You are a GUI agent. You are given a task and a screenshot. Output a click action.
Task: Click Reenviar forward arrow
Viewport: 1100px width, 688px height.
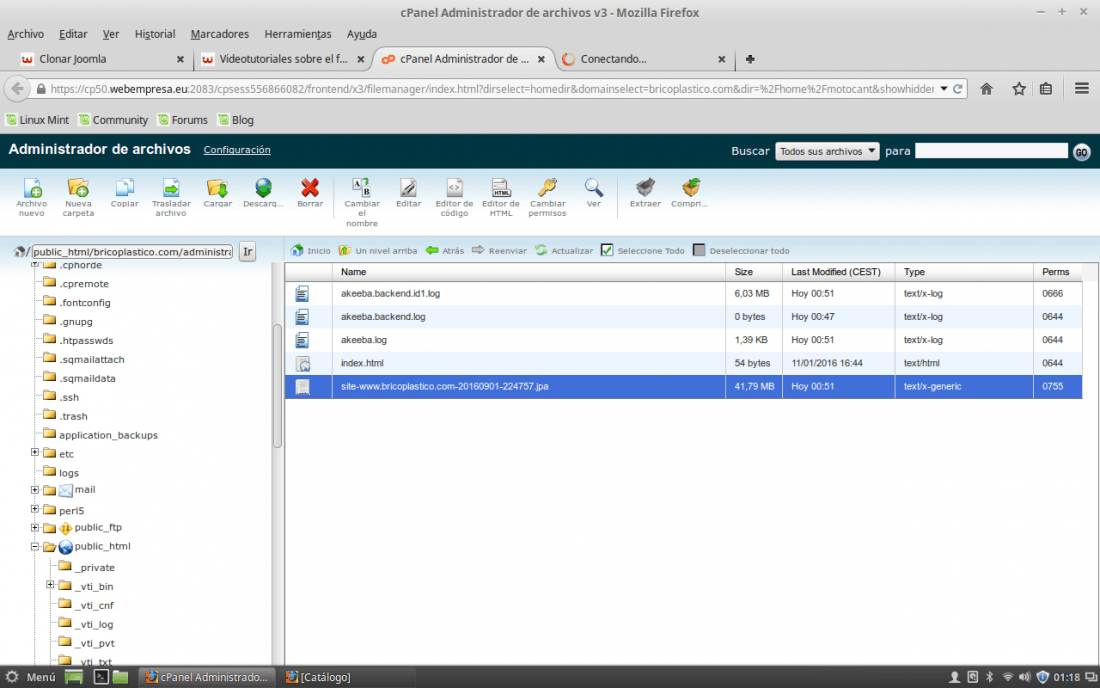pos(499,250)
